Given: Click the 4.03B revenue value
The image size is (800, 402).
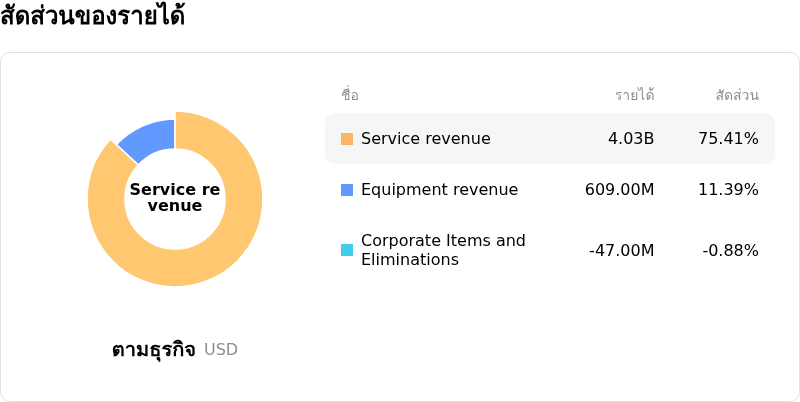Looking at the screenshot, I should [x=631, y=139].
